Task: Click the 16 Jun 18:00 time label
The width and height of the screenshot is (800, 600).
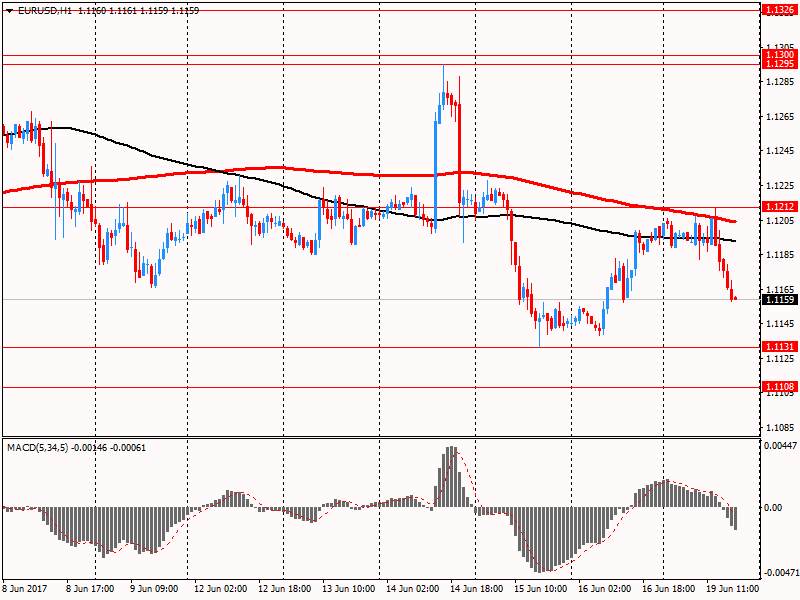Action: [x=668, y=588]
